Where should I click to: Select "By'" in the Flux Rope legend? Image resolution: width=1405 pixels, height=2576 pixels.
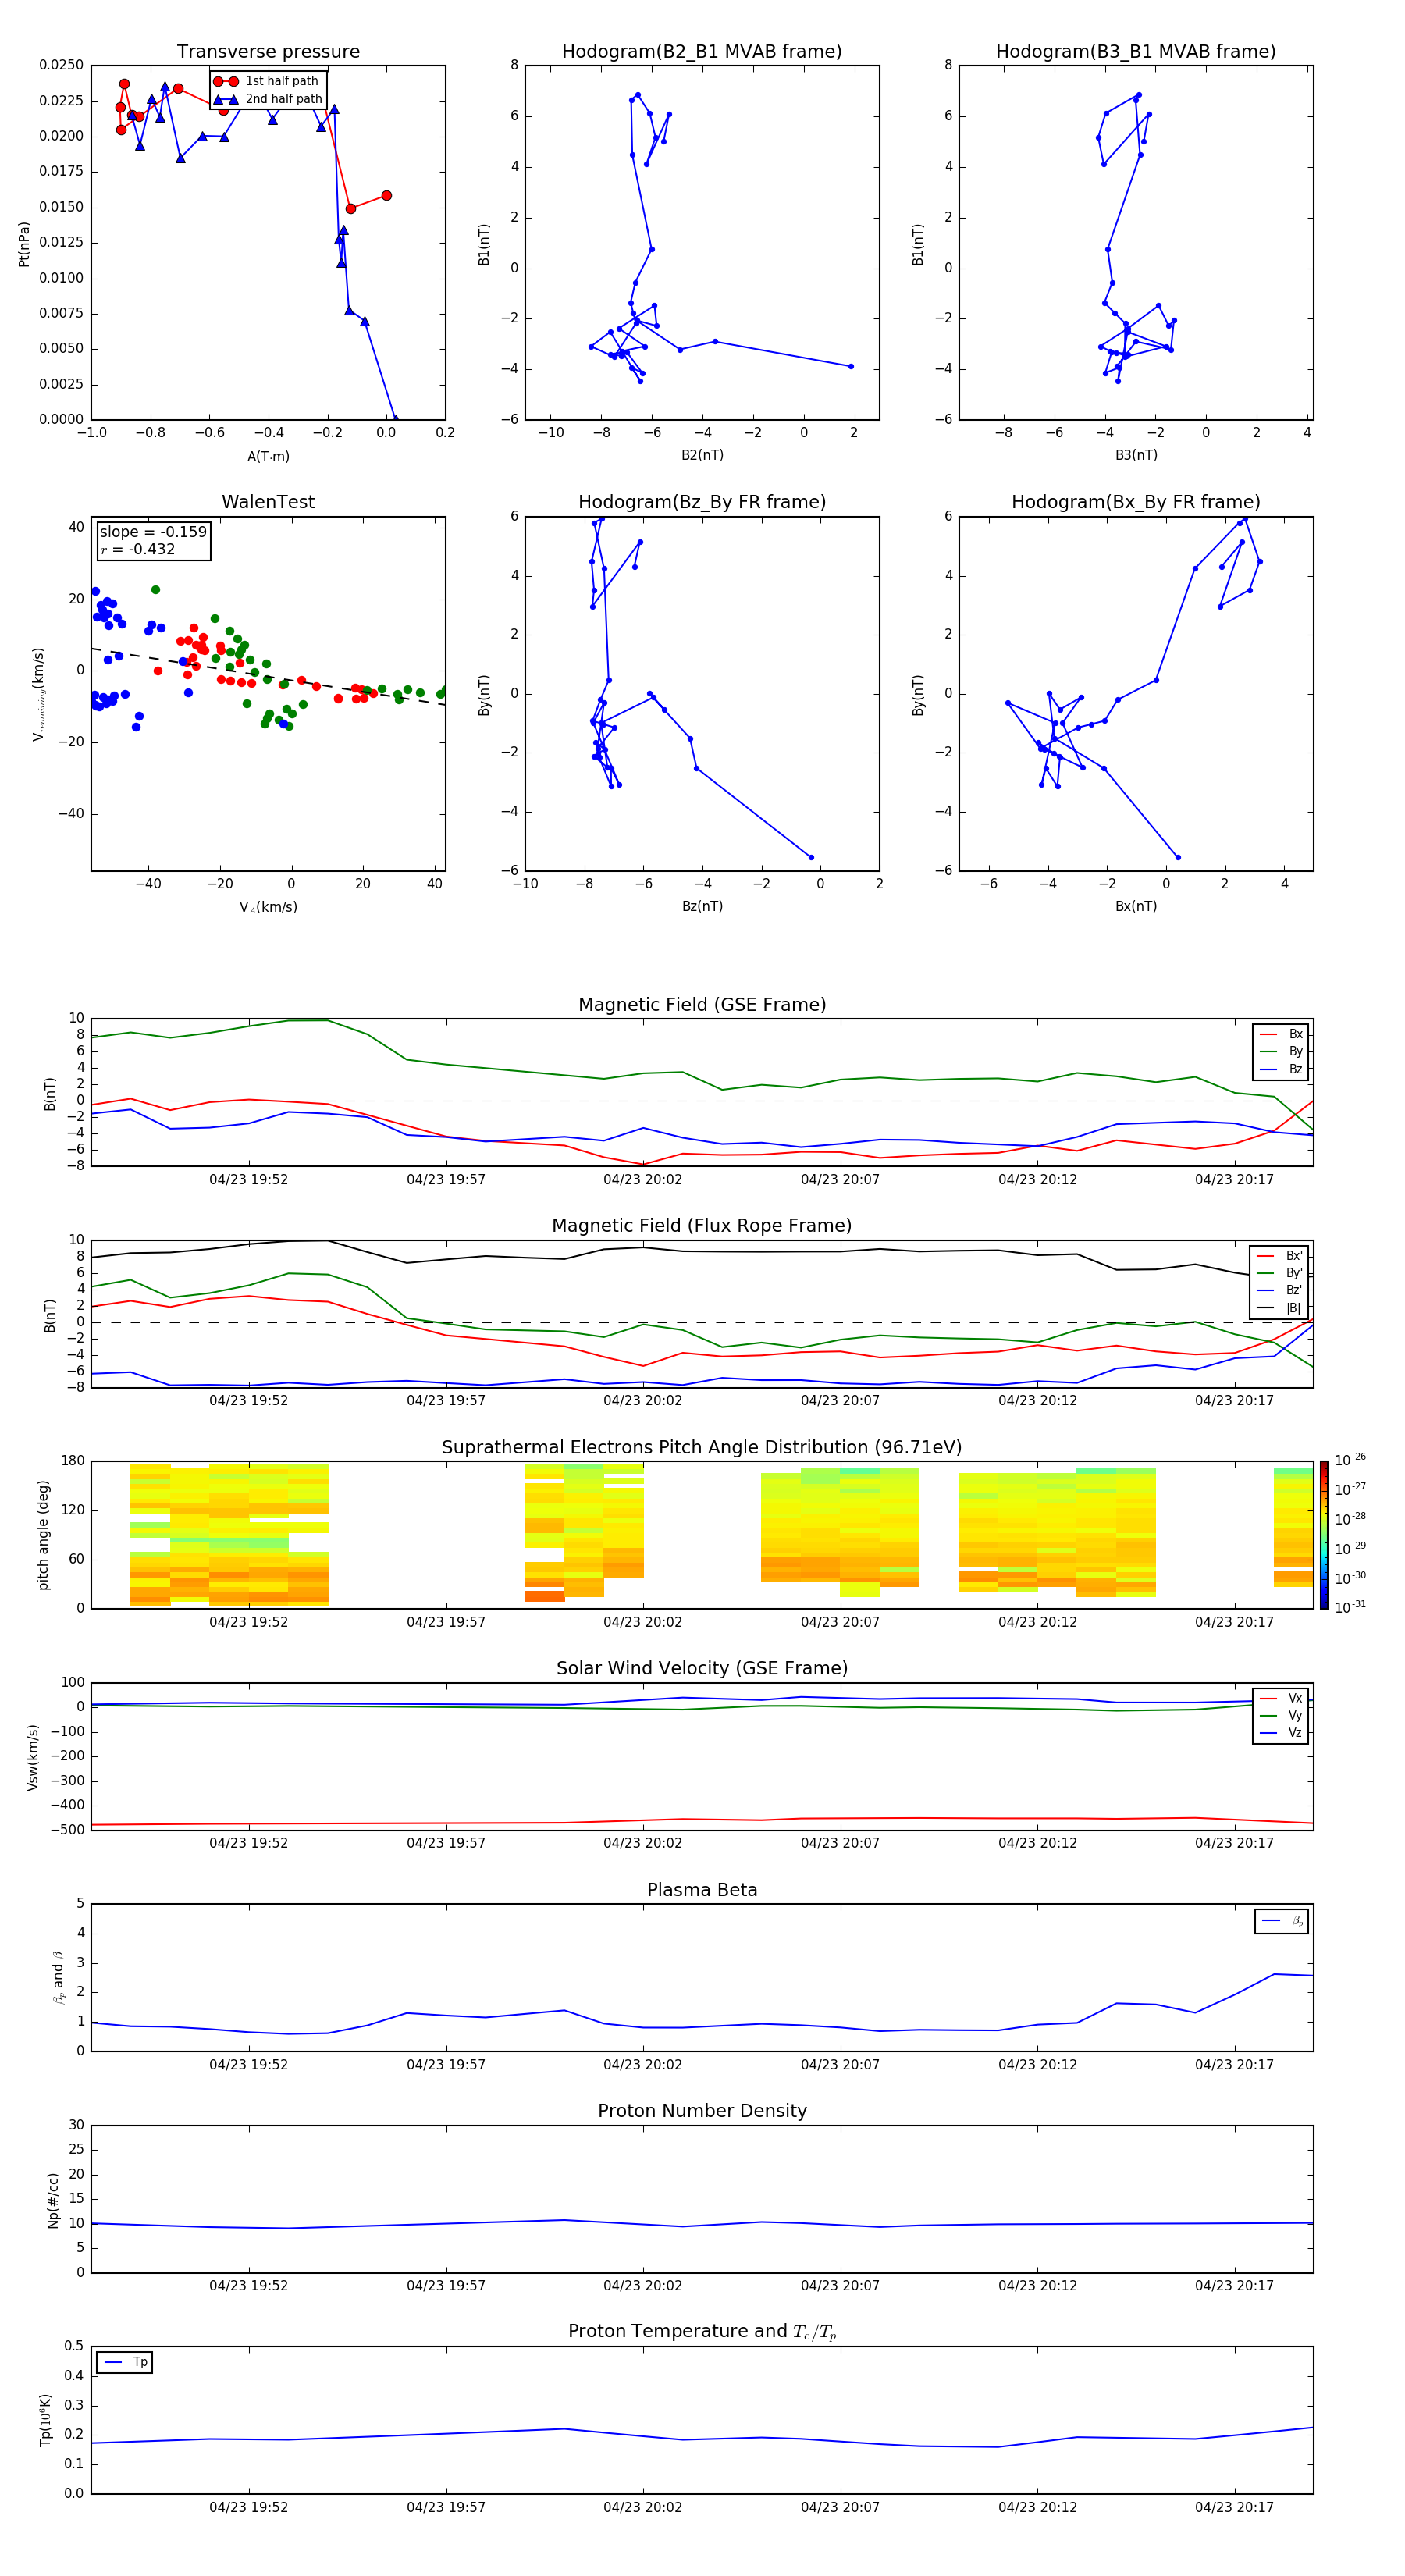[1280, 1273]
